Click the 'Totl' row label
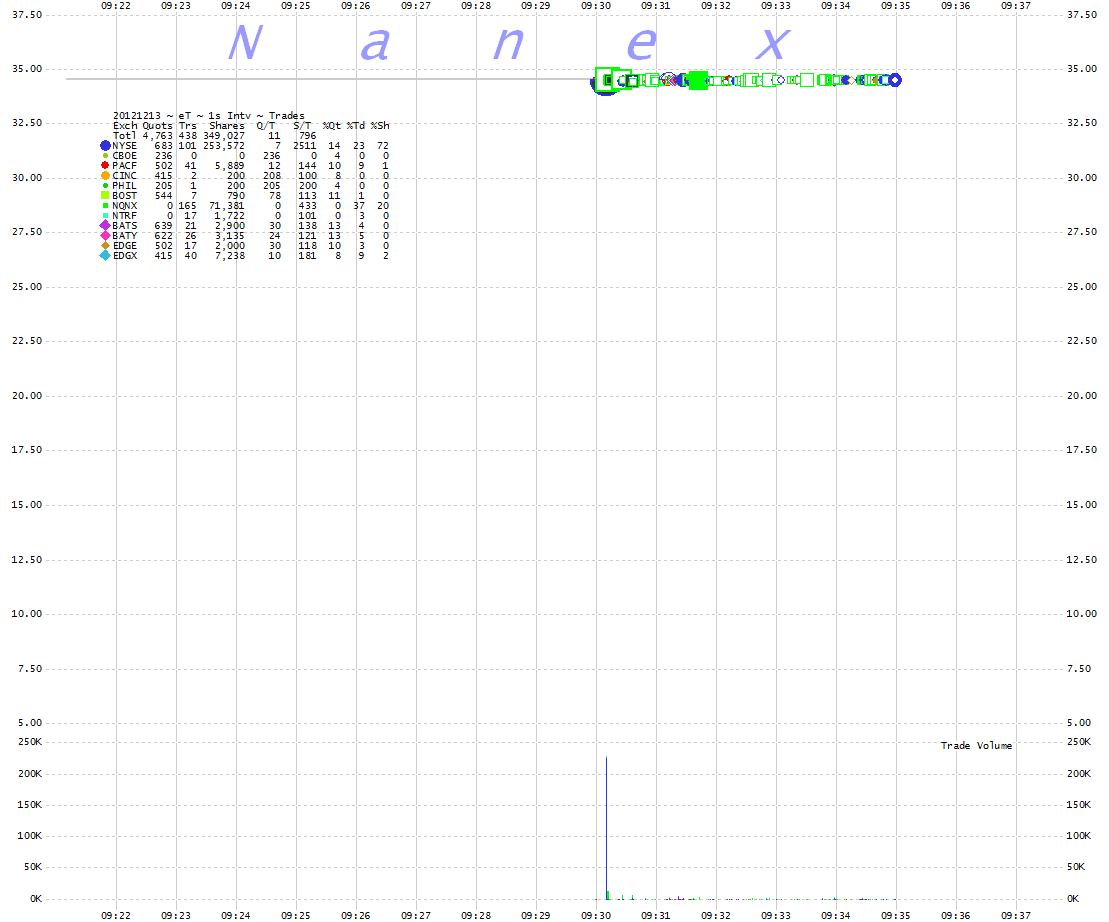The width and height of the screenshot is (1109, 922). (x=124, y=135)
